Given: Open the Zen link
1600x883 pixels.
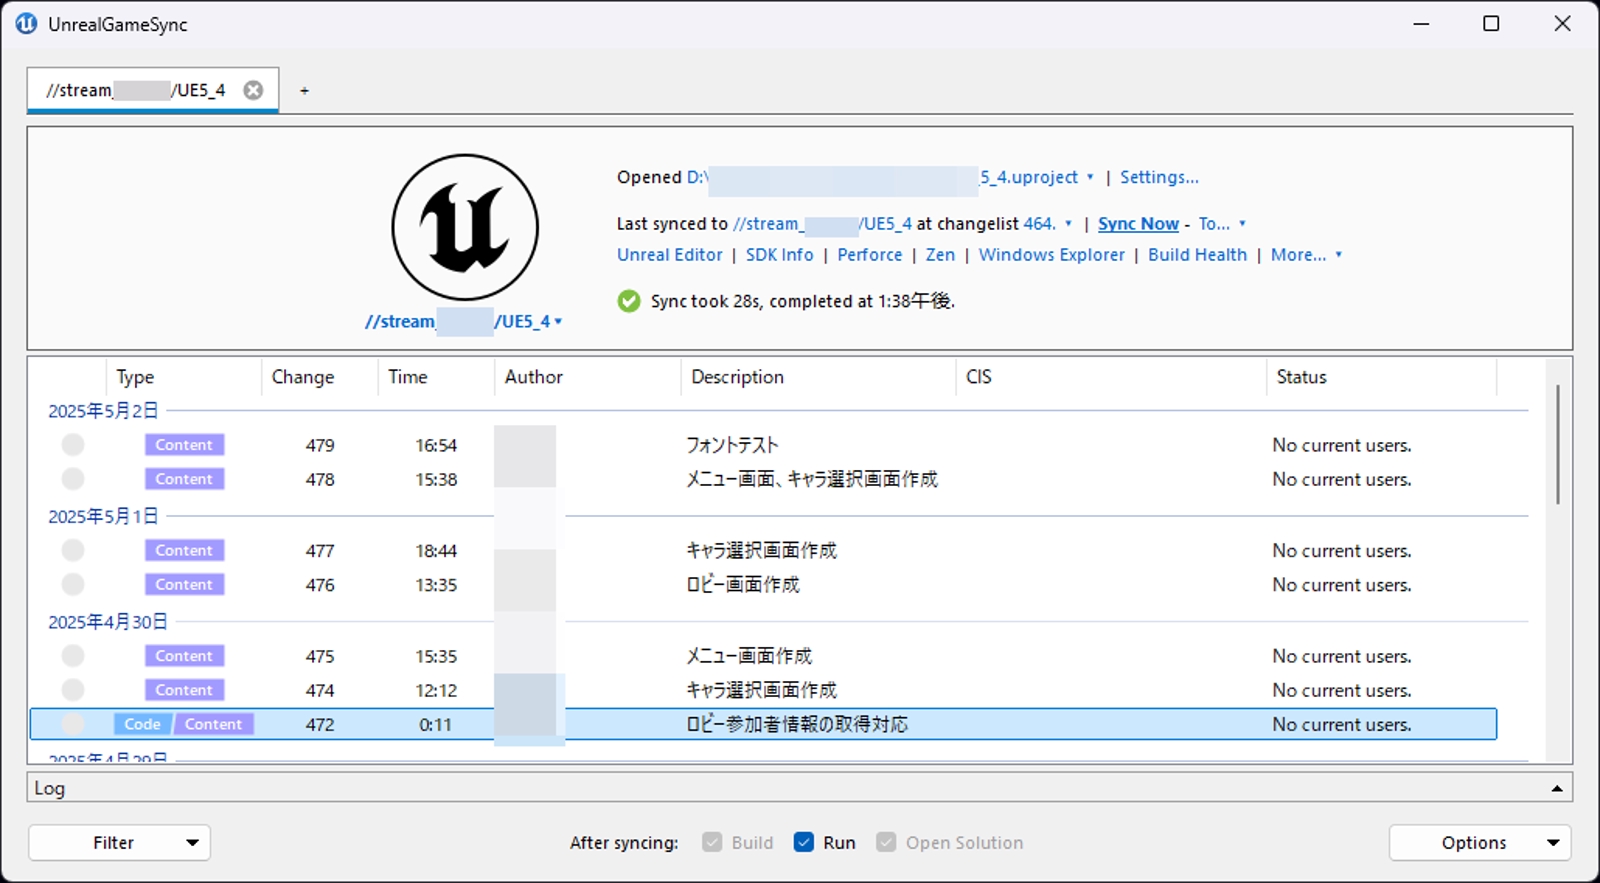Looking at the screenshot, I should click(940, 255).
